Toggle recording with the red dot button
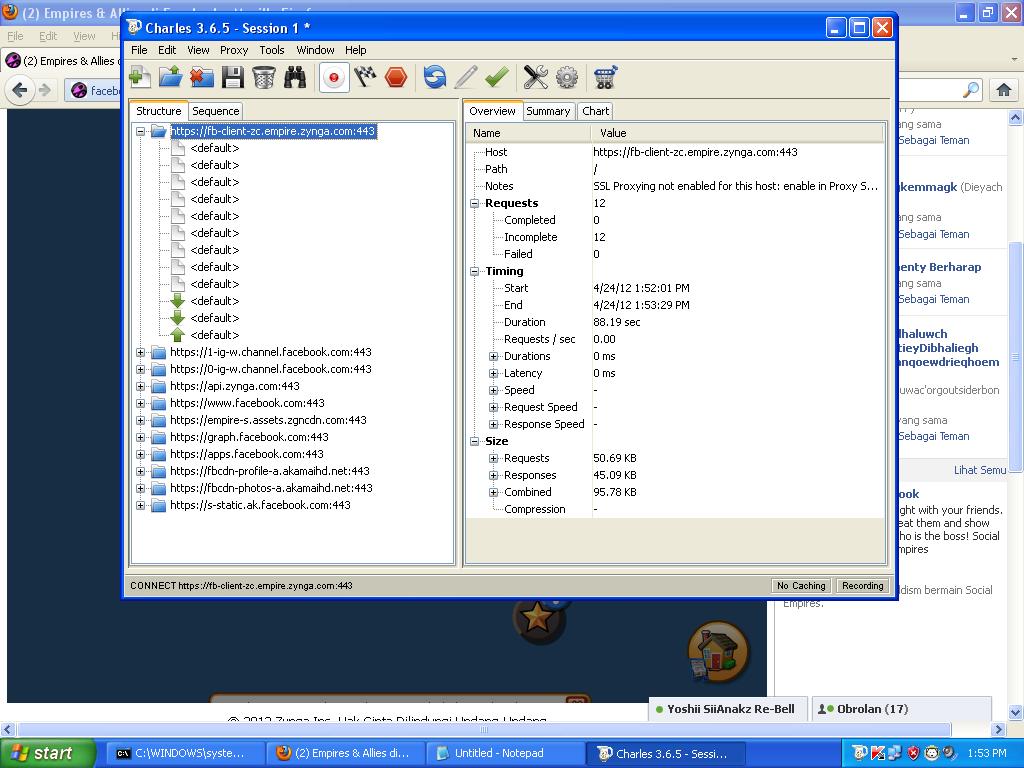Image resolution: width=1024 pixels, height=768 pixels. click(334, 78)
